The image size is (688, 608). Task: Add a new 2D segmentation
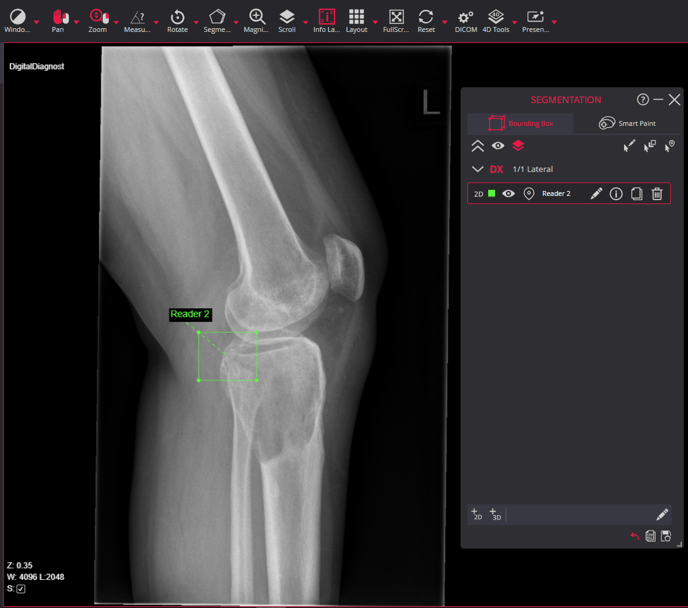click(477, 514)
